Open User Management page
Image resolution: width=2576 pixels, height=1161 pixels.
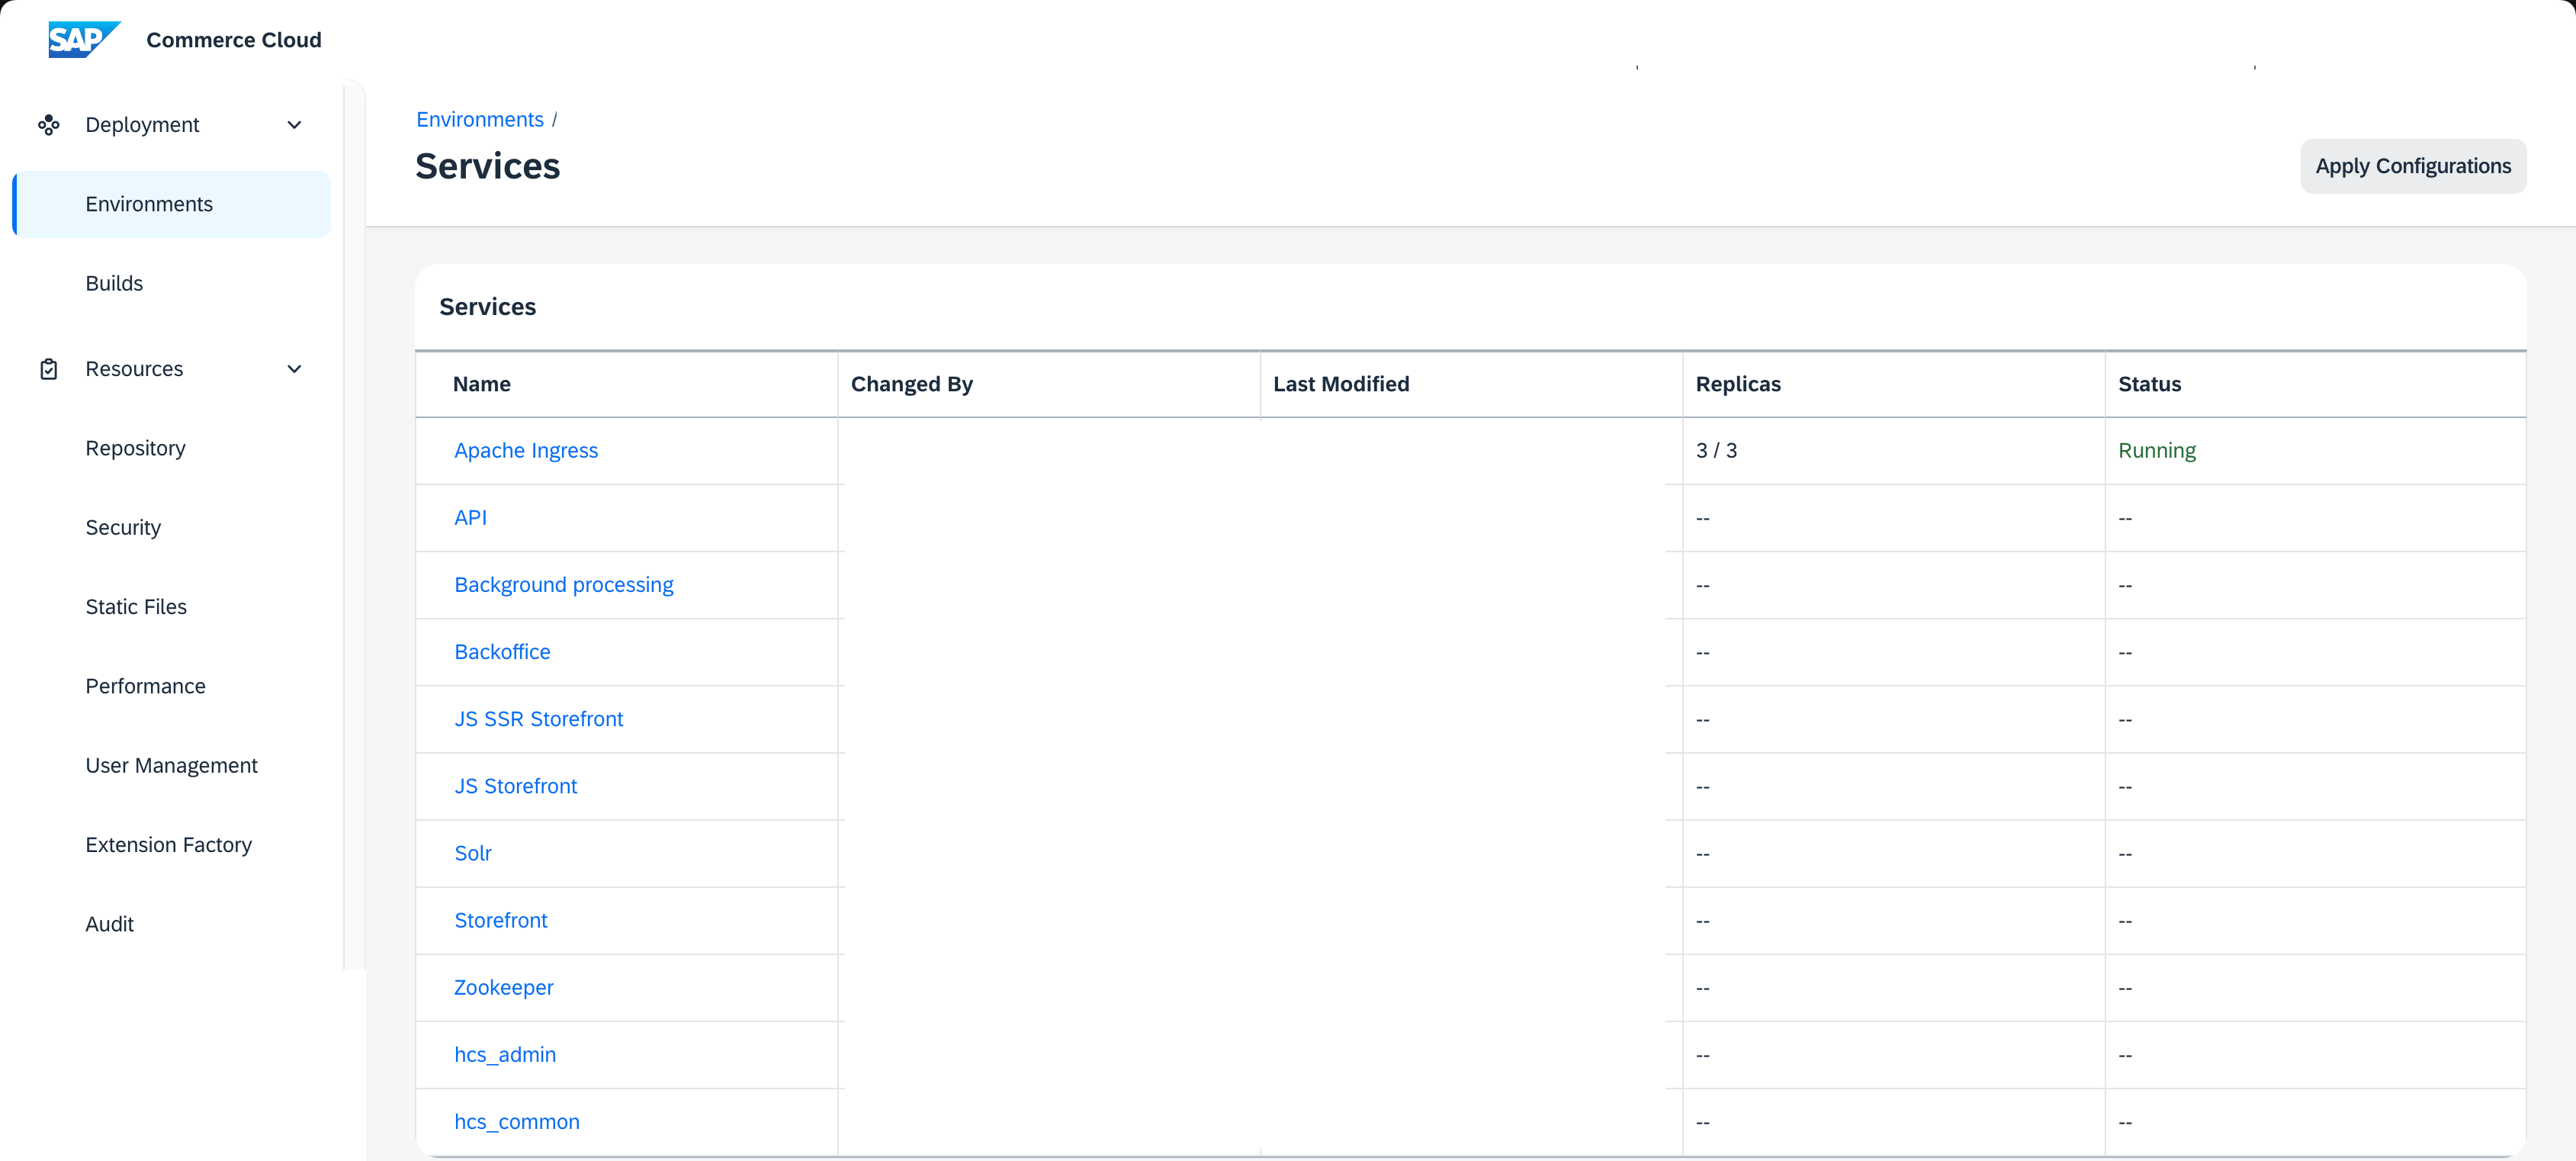click(x=171, y=765)
